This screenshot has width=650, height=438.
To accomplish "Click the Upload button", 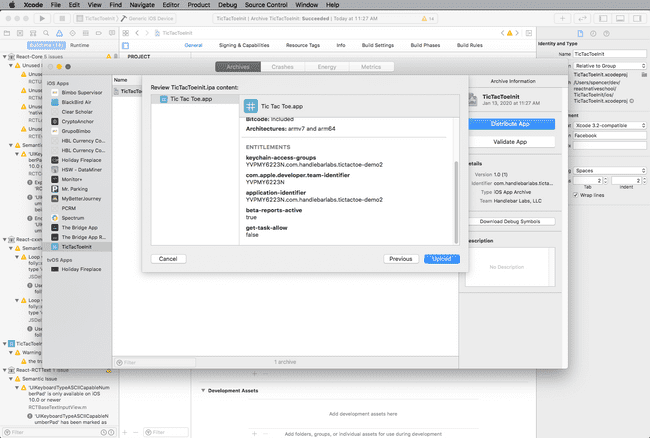I will pyautogui.click(x=442, y=259).
